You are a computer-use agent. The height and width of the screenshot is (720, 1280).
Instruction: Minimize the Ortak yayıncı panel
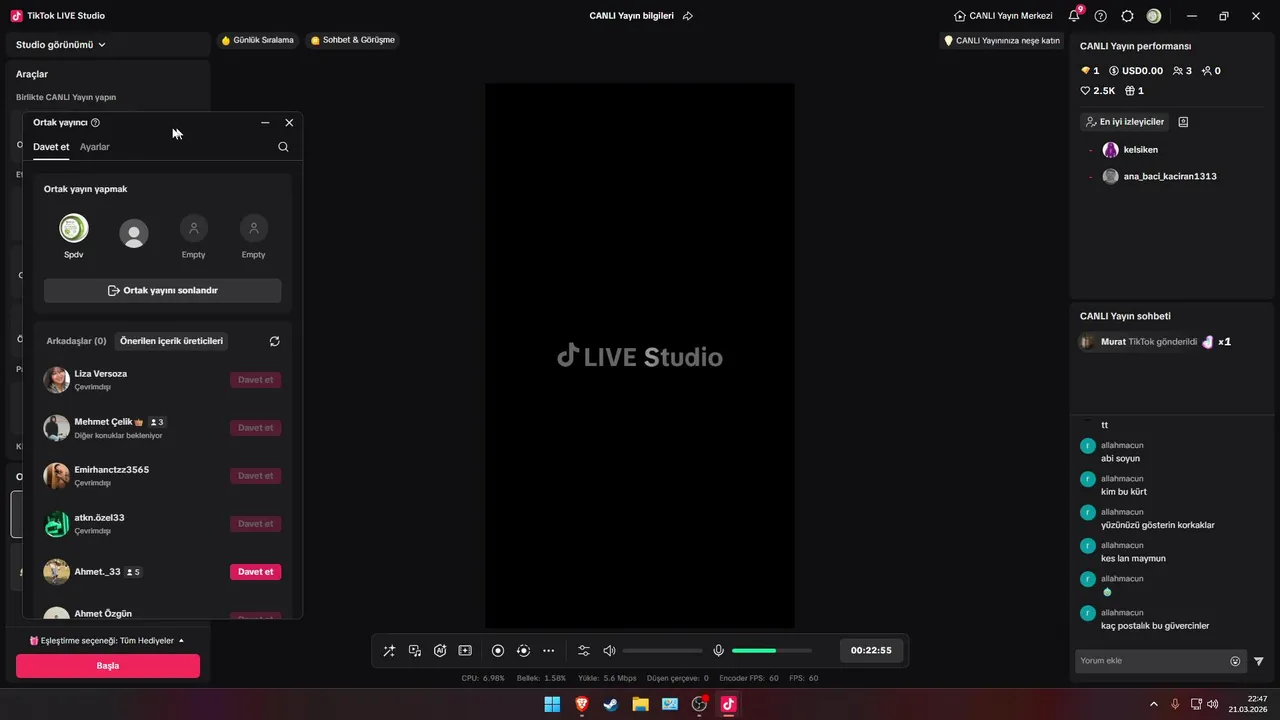(x=265, y=122)
